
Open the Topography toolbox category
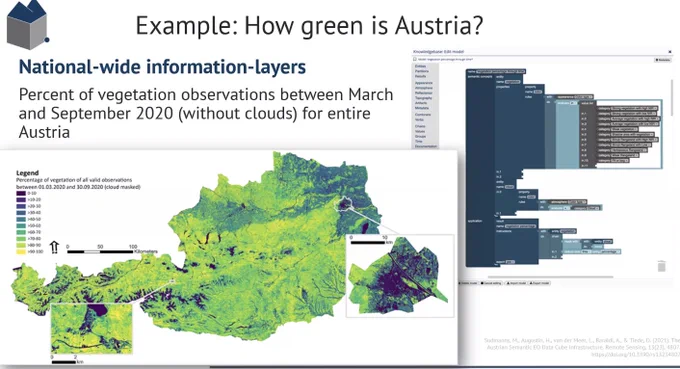click(423, 98)
